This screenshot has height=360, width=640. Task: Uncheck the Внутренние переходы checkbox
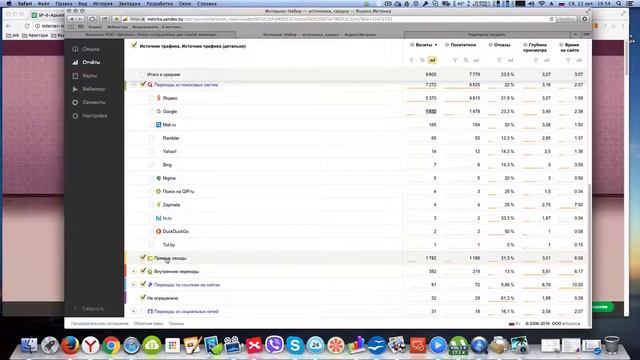143,271
